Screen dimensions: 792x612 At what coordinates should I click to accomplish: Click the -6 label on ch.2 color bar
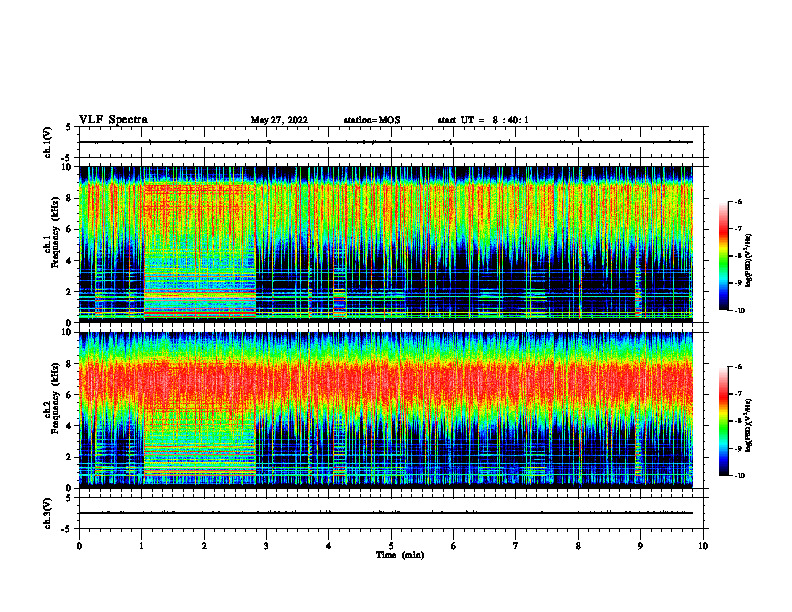738,367
